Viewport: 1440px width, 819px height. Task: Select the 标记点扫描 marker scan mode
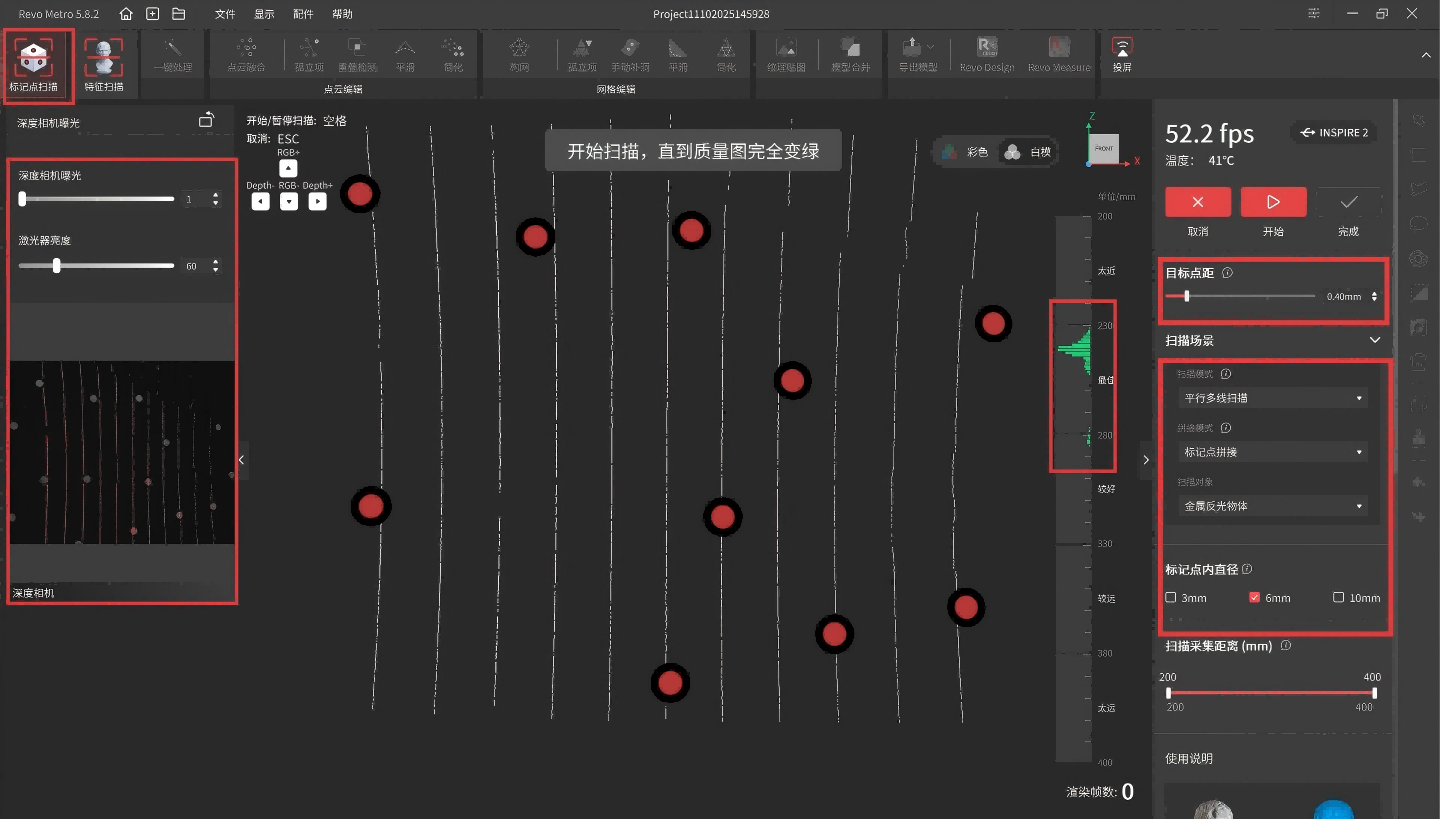(38, 65)
